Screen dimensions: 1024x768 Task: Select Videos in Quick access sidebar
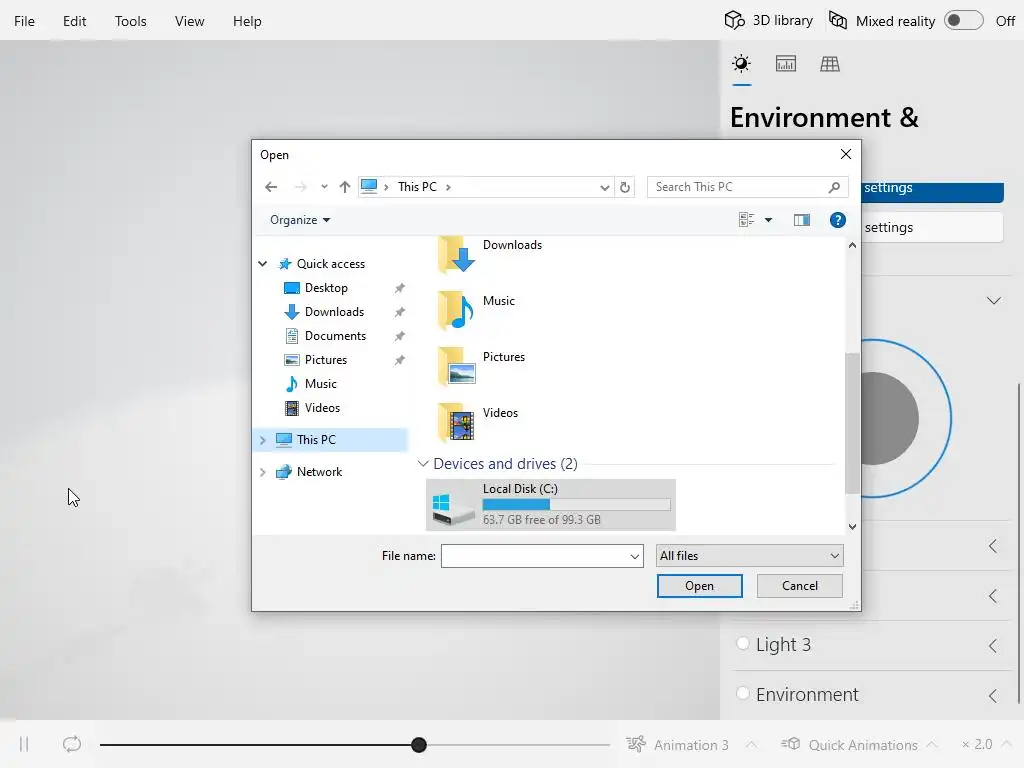click(322, 408)
